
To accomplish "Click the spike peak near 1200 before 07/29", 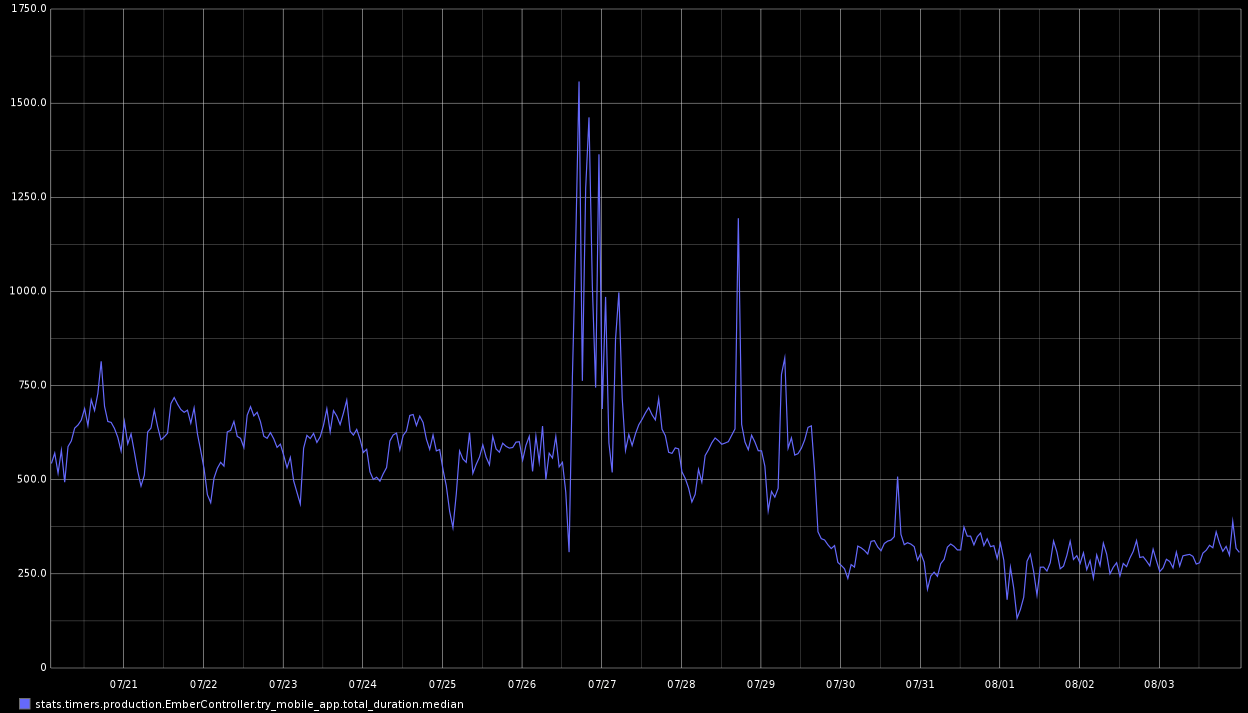I will (738, 219).
